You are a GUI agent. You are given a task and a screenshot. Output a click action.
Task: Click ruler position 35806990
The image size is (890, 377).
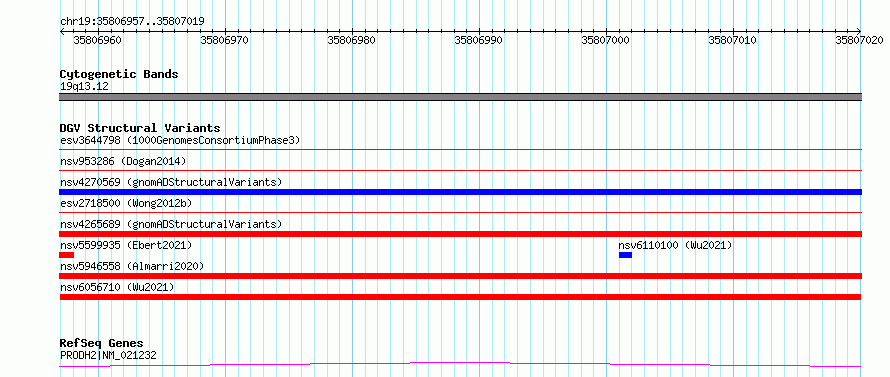(x=478, y=40)
